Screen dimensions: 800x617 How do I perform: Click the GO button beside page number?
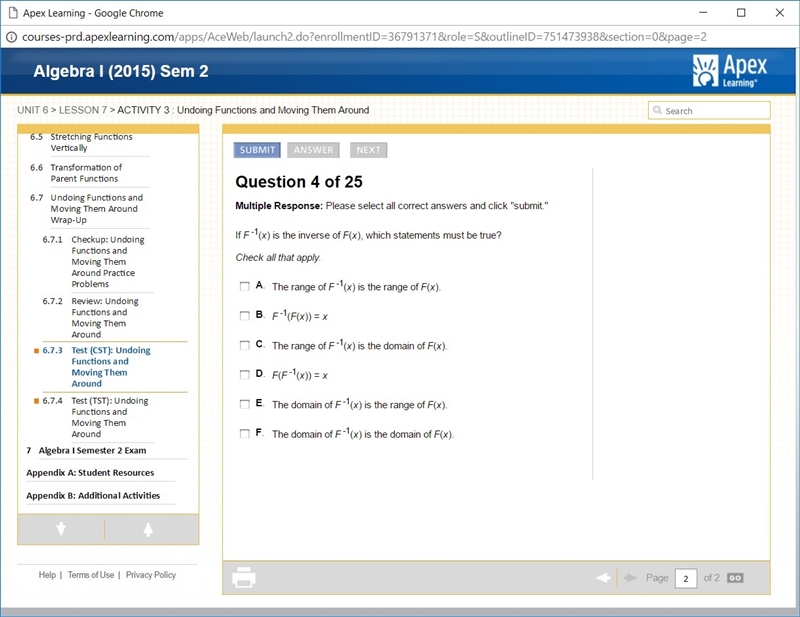(x=735, y=578)
